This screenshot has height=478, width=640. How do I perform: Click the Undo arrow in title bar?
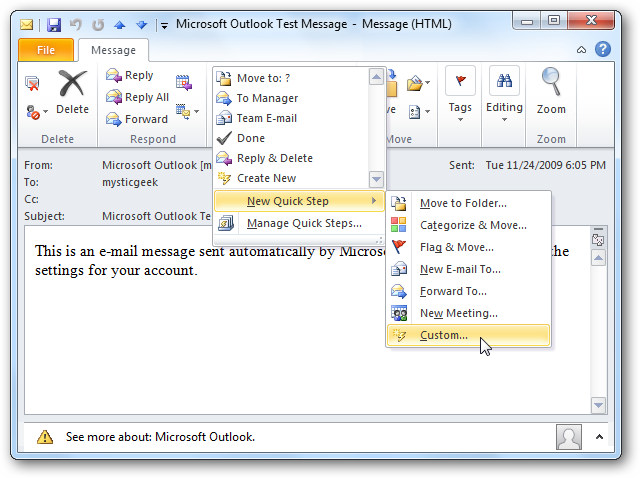pos(76,25)
